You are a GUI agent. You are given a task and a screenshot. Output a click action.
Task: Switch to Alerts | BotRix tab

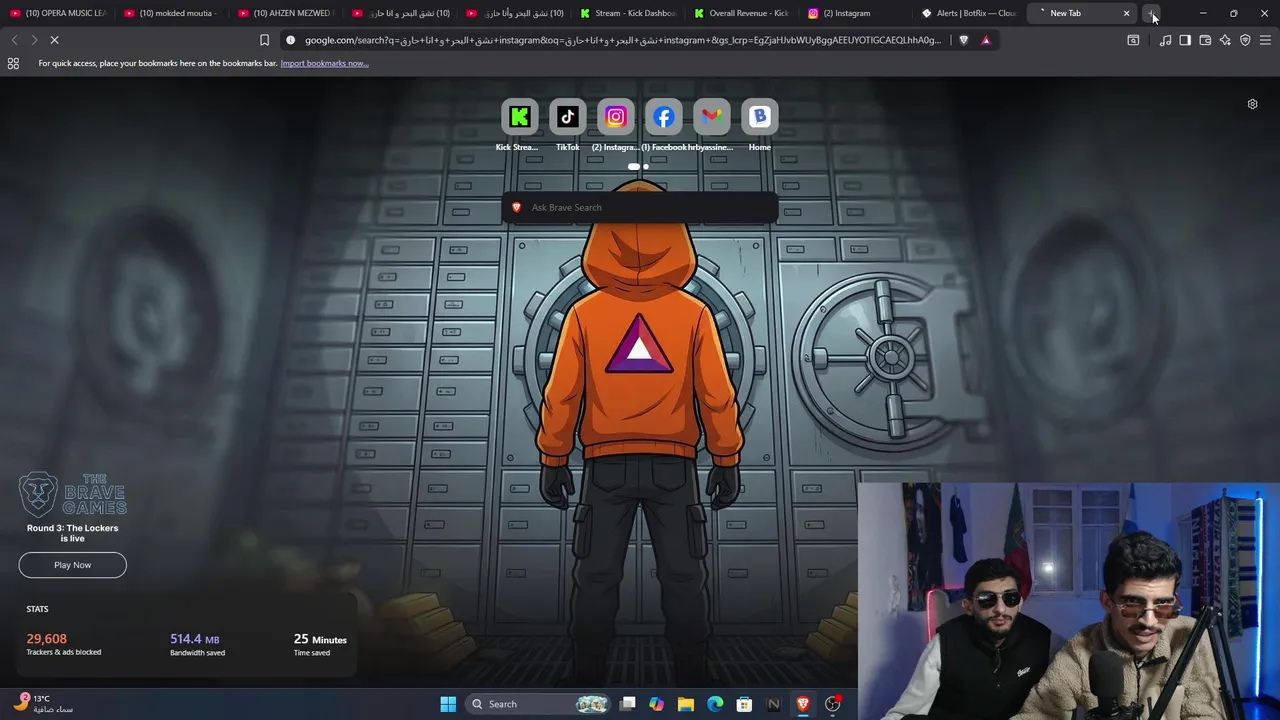[970, 13]
